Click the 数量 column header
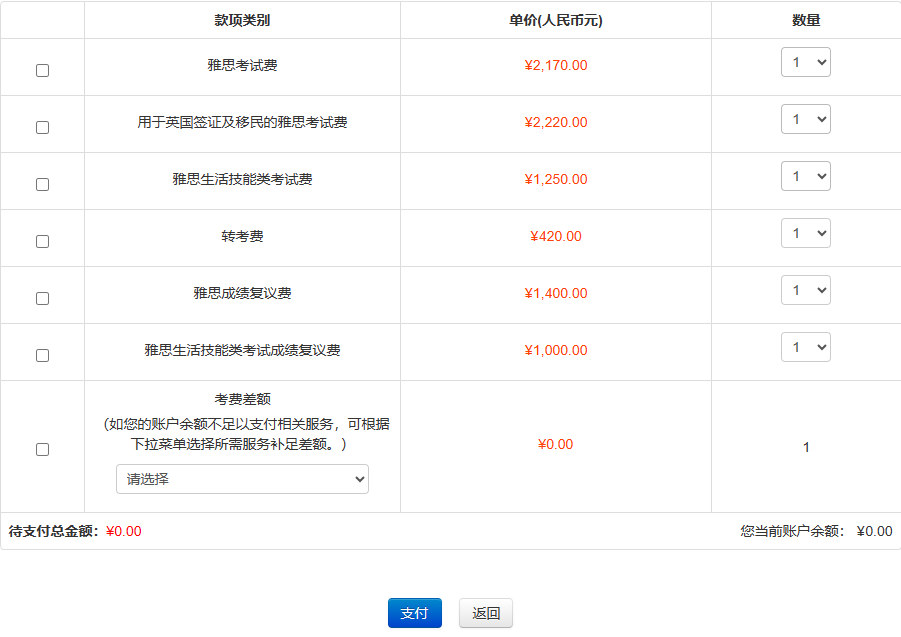This screenshot has height=637, width=901. [806, 21]
